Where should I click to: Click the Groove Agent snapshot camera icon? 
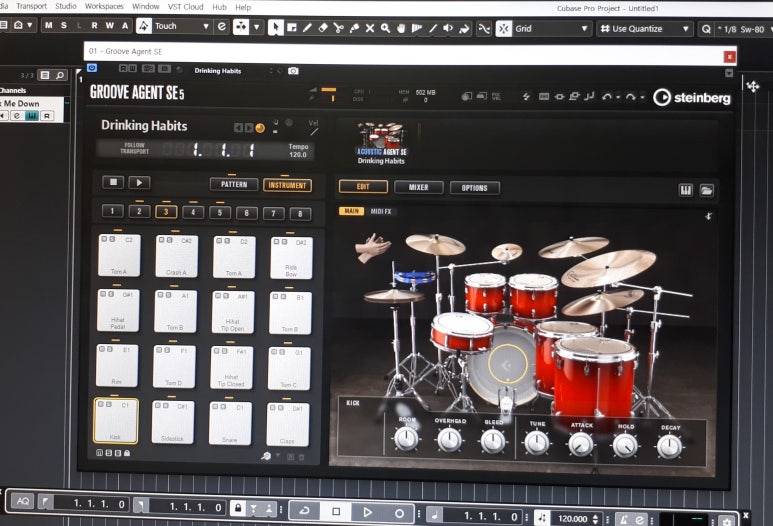pos(293,71)
